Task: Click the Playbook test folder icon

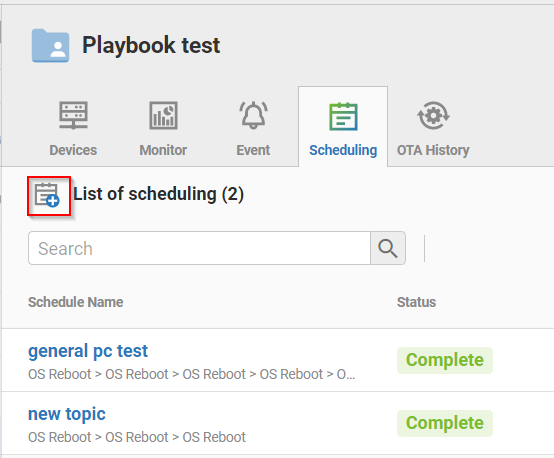Action: pos(50,46)
